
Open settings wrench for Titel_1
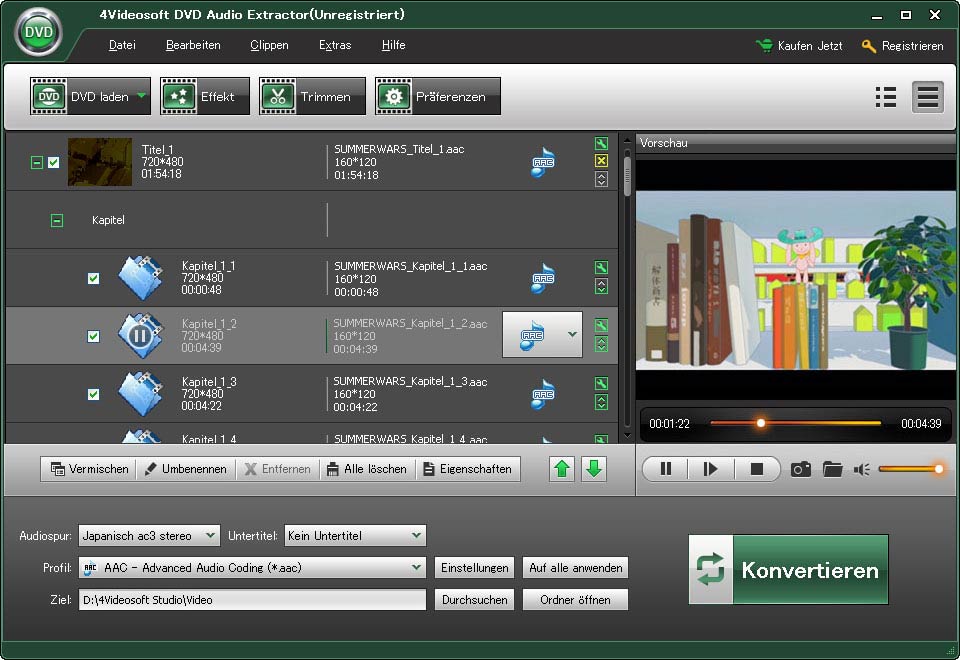(601, 144)
